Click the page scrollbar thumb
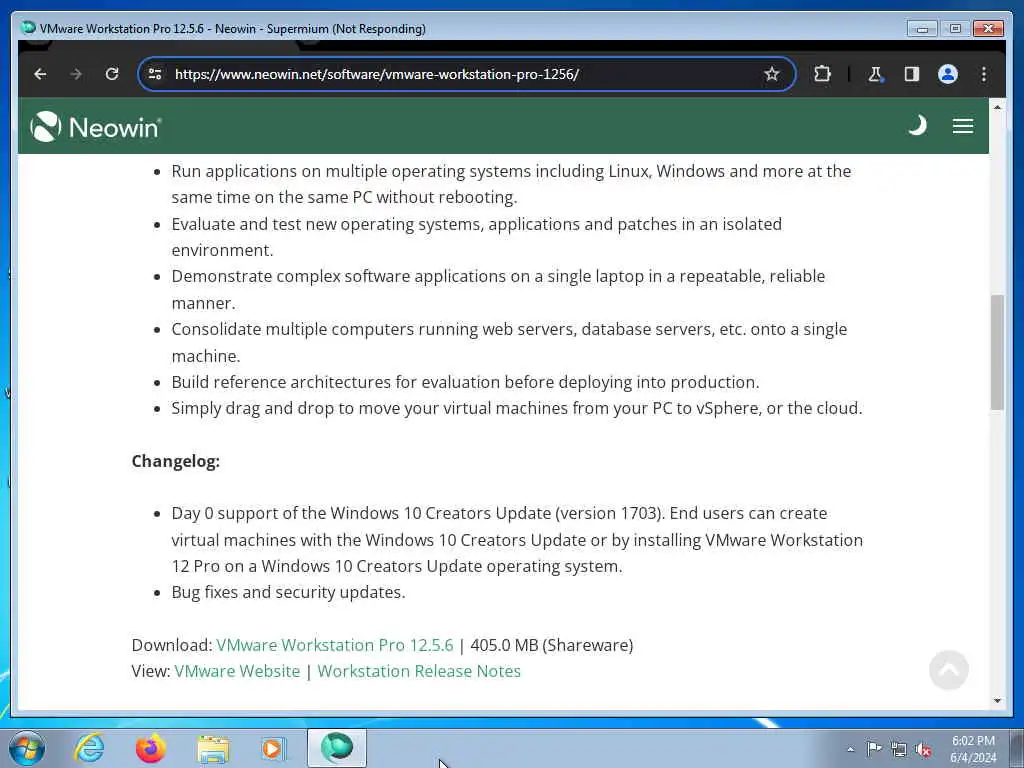1024x768 pixels. (x=997, y=353)
